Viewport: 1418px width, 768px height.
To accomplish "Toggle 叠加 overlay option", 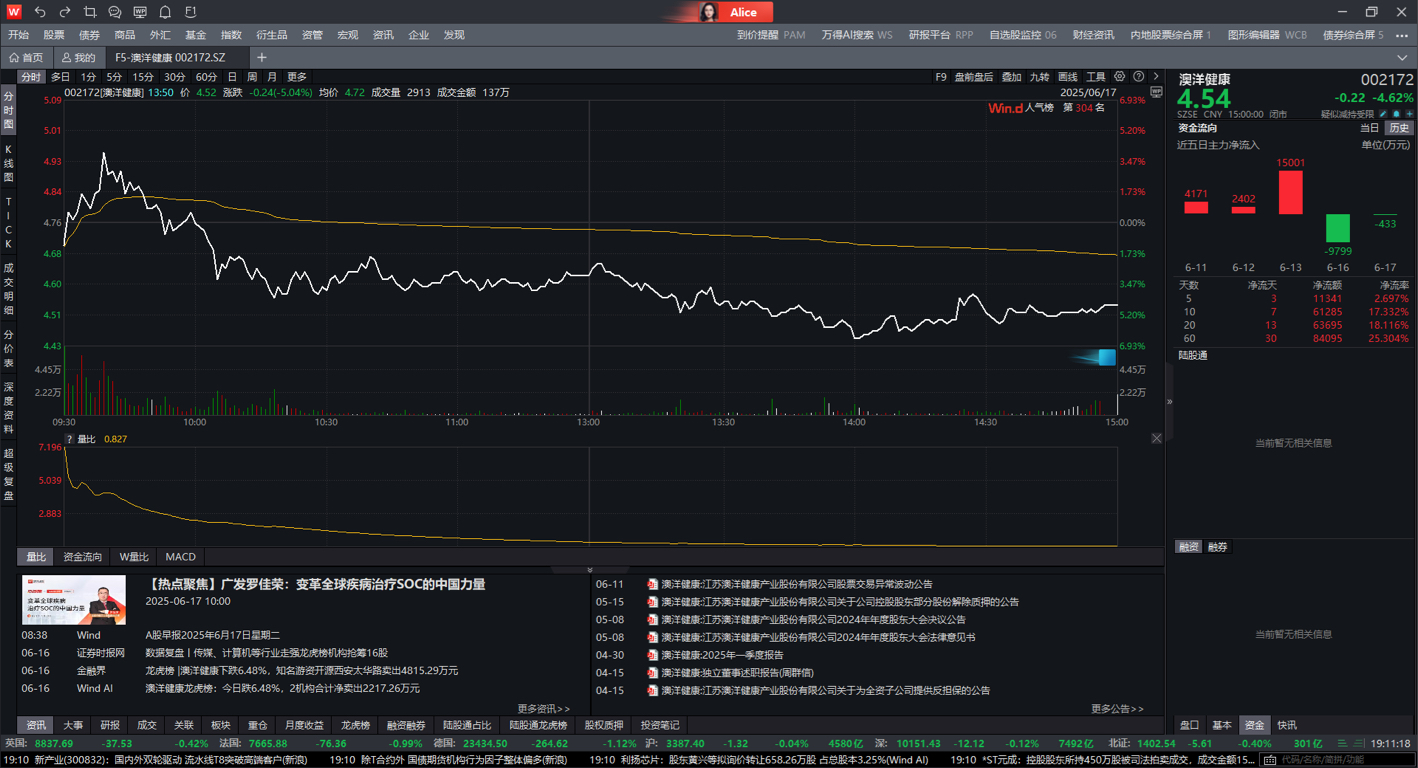I will pos(1012,77).
